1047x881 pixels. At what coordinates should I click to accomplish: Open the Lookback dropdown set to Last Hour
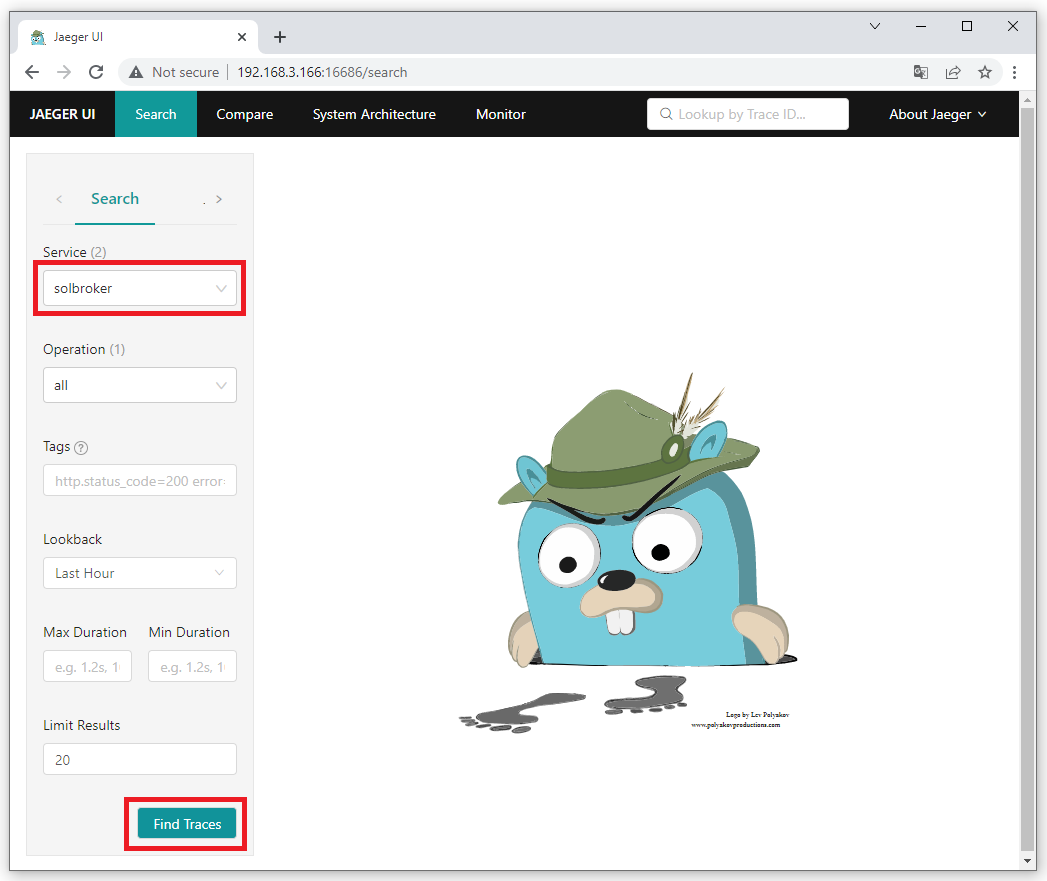pos(140,573)
